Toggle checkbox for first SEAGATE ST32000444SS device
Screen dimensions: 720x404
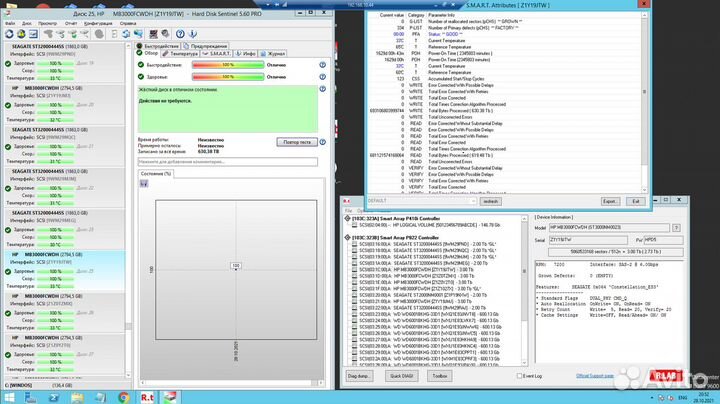tap(353, 243)
